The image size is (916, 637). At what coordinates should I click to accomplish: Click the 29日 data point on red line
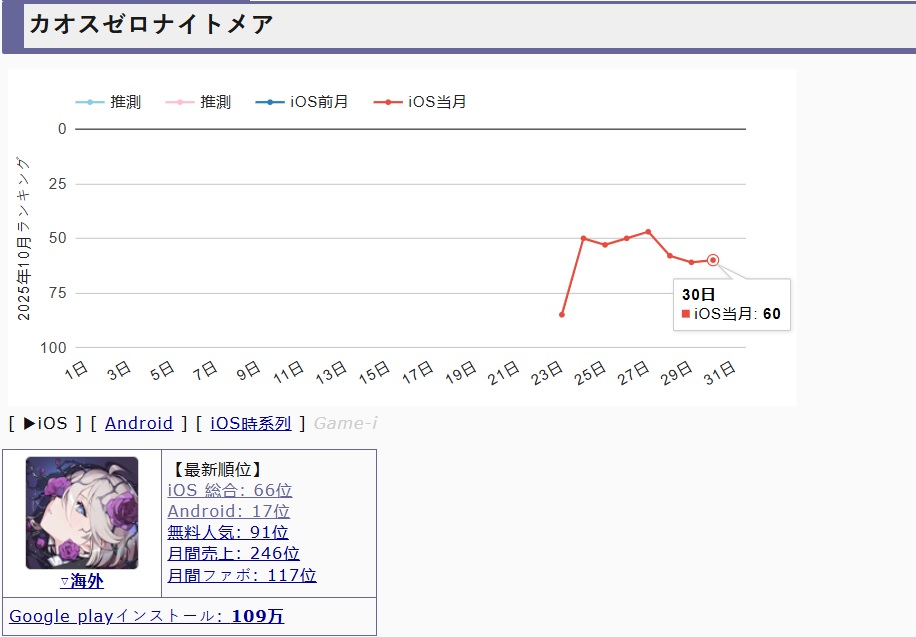(691, 262)
